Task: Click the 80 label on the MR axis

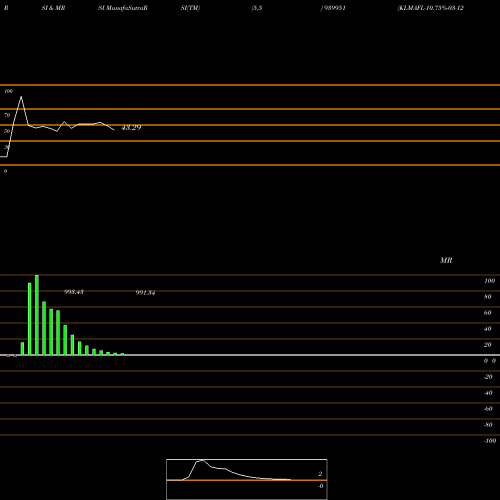Action: pos(488,297)
